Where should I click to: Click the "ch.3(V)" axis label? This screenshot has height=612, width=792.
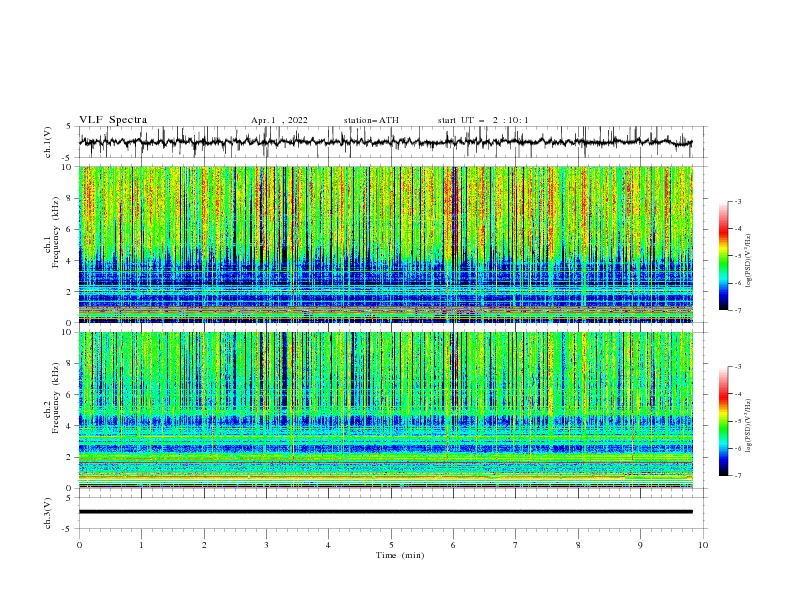48,513
